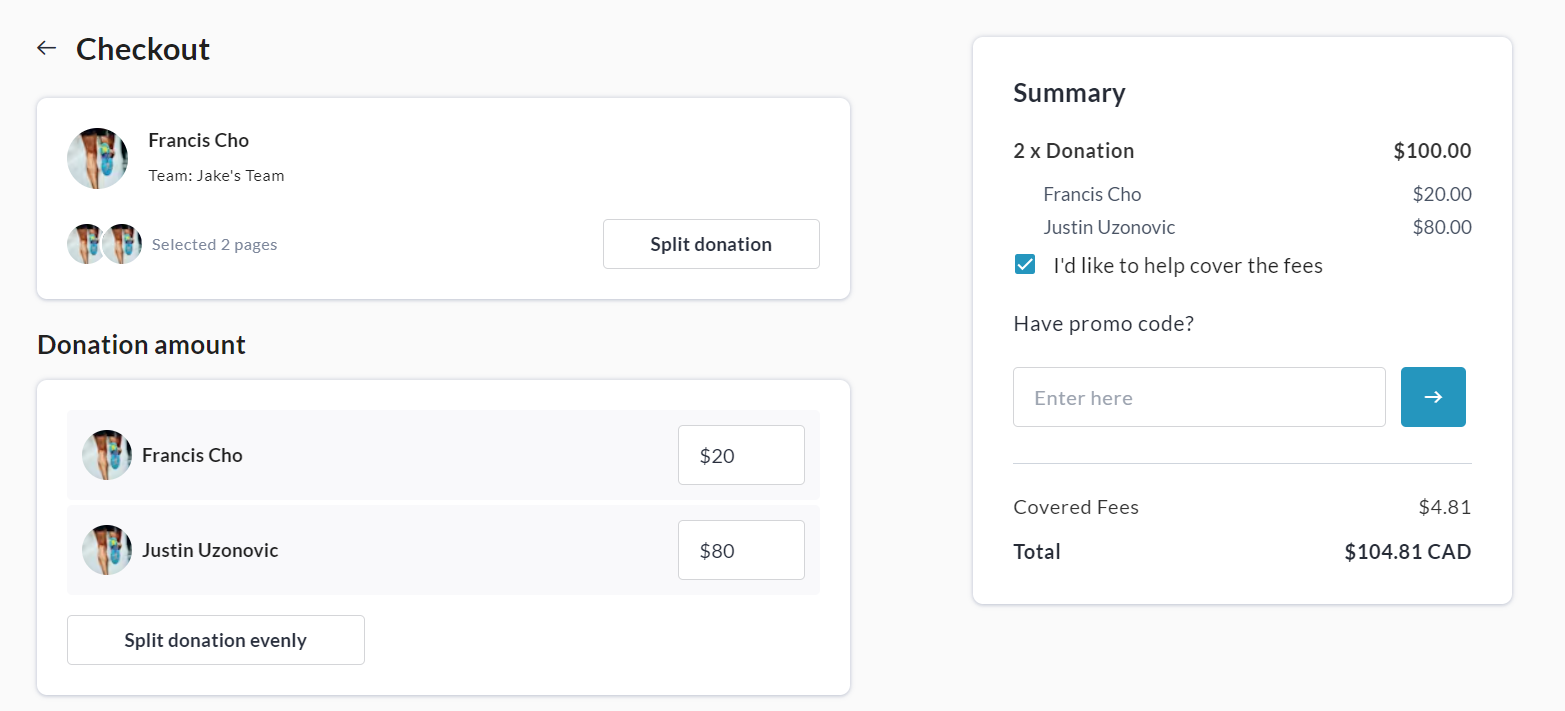1565x711 pixels.
Task: Focus the Francis Cho $20 amount field
Action: pos(741,455)
